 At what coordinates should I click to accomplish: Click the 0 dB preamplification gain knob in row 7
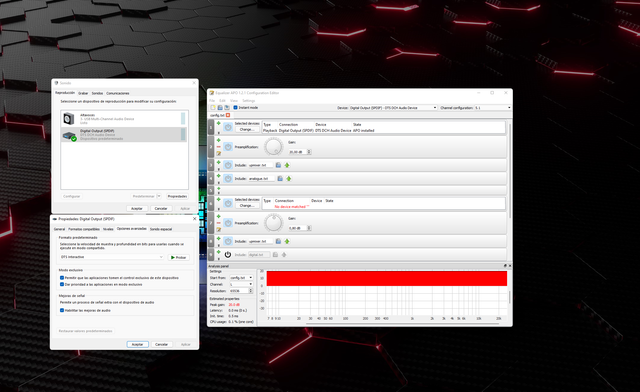coord(273,223)
